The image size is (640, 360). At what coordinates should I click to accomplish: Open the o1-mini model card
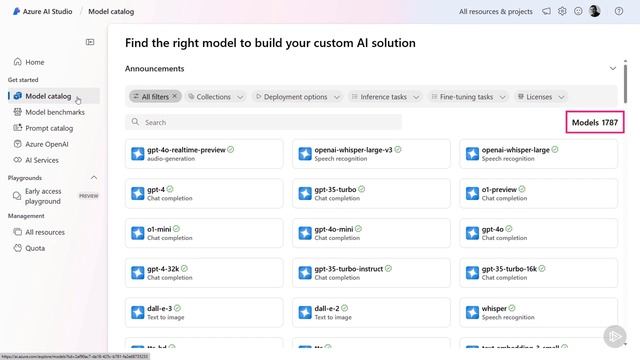point(204,233)
